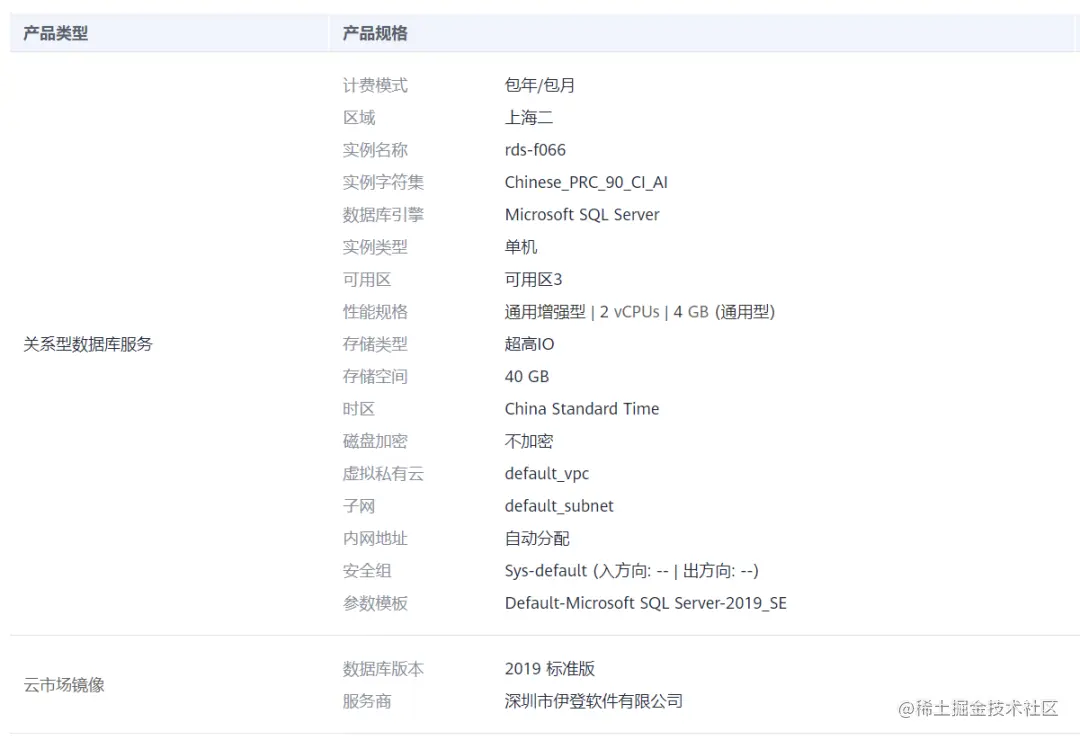Click the 服务商 label
The image size is (1080, 740).
tap(366, 701)
